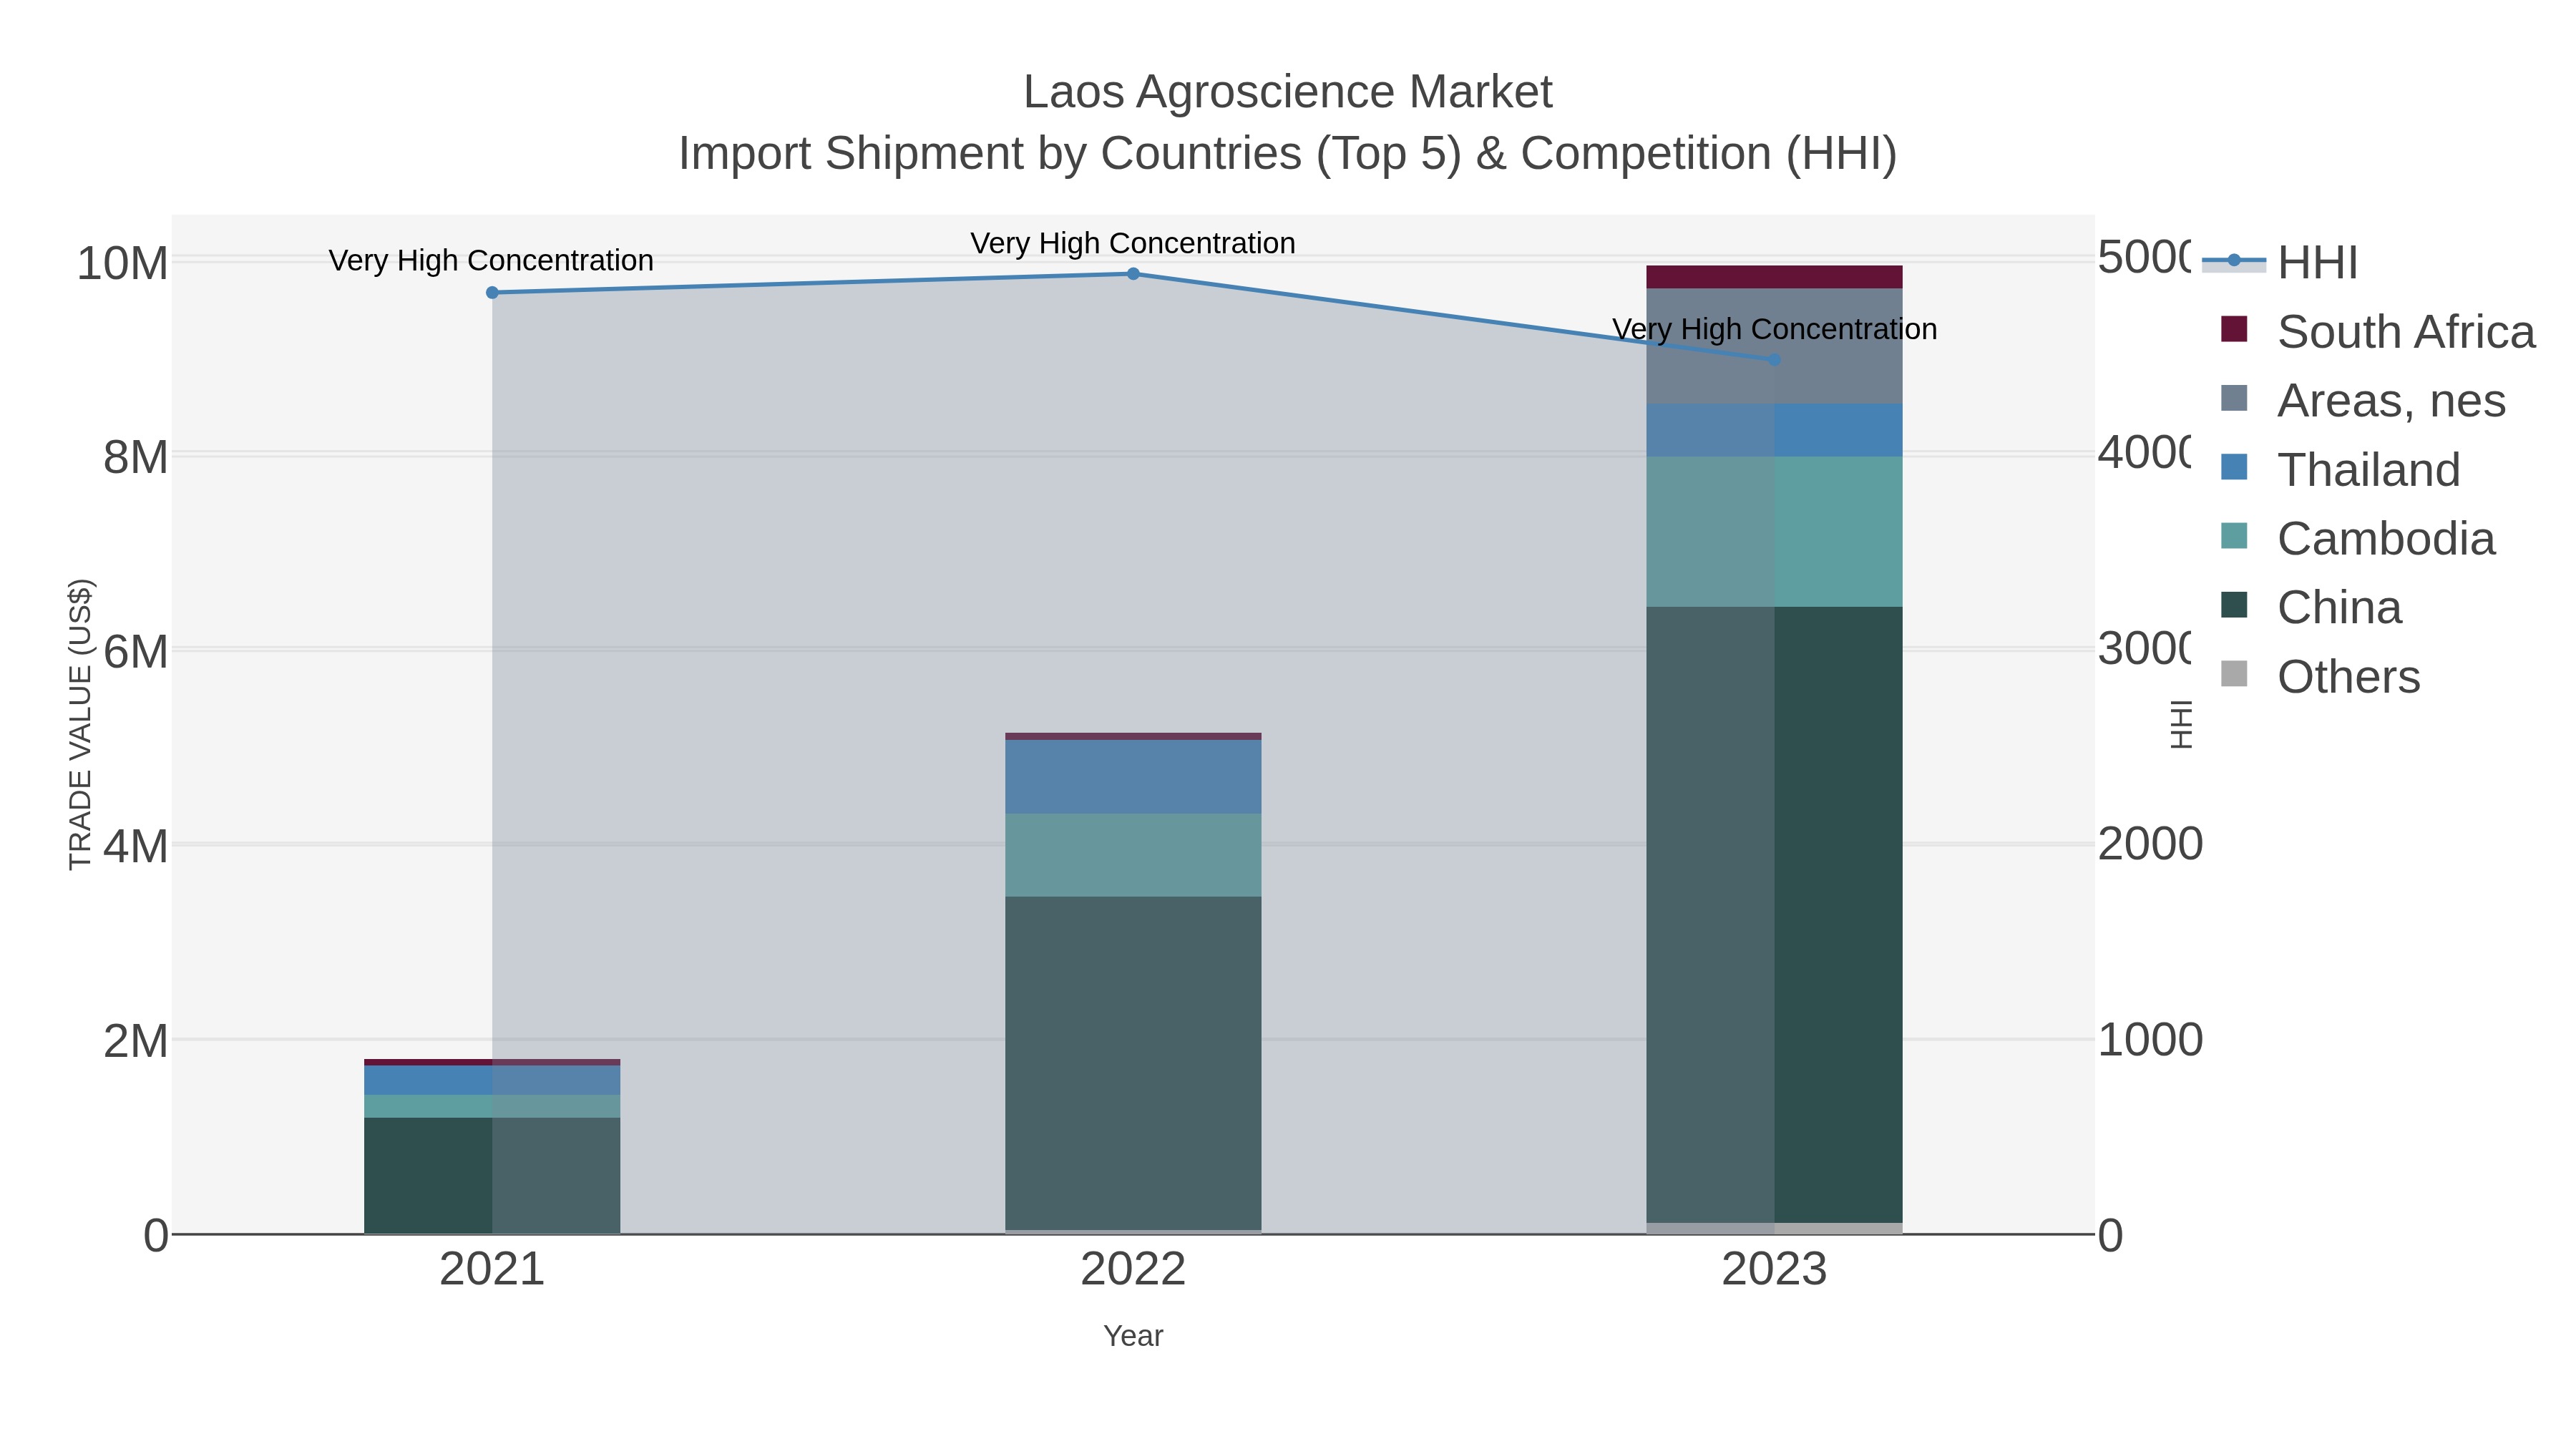Screen dimensions: 2576x1449
Task: Toggle the HHI legend entry
Action: [2280, 262]
